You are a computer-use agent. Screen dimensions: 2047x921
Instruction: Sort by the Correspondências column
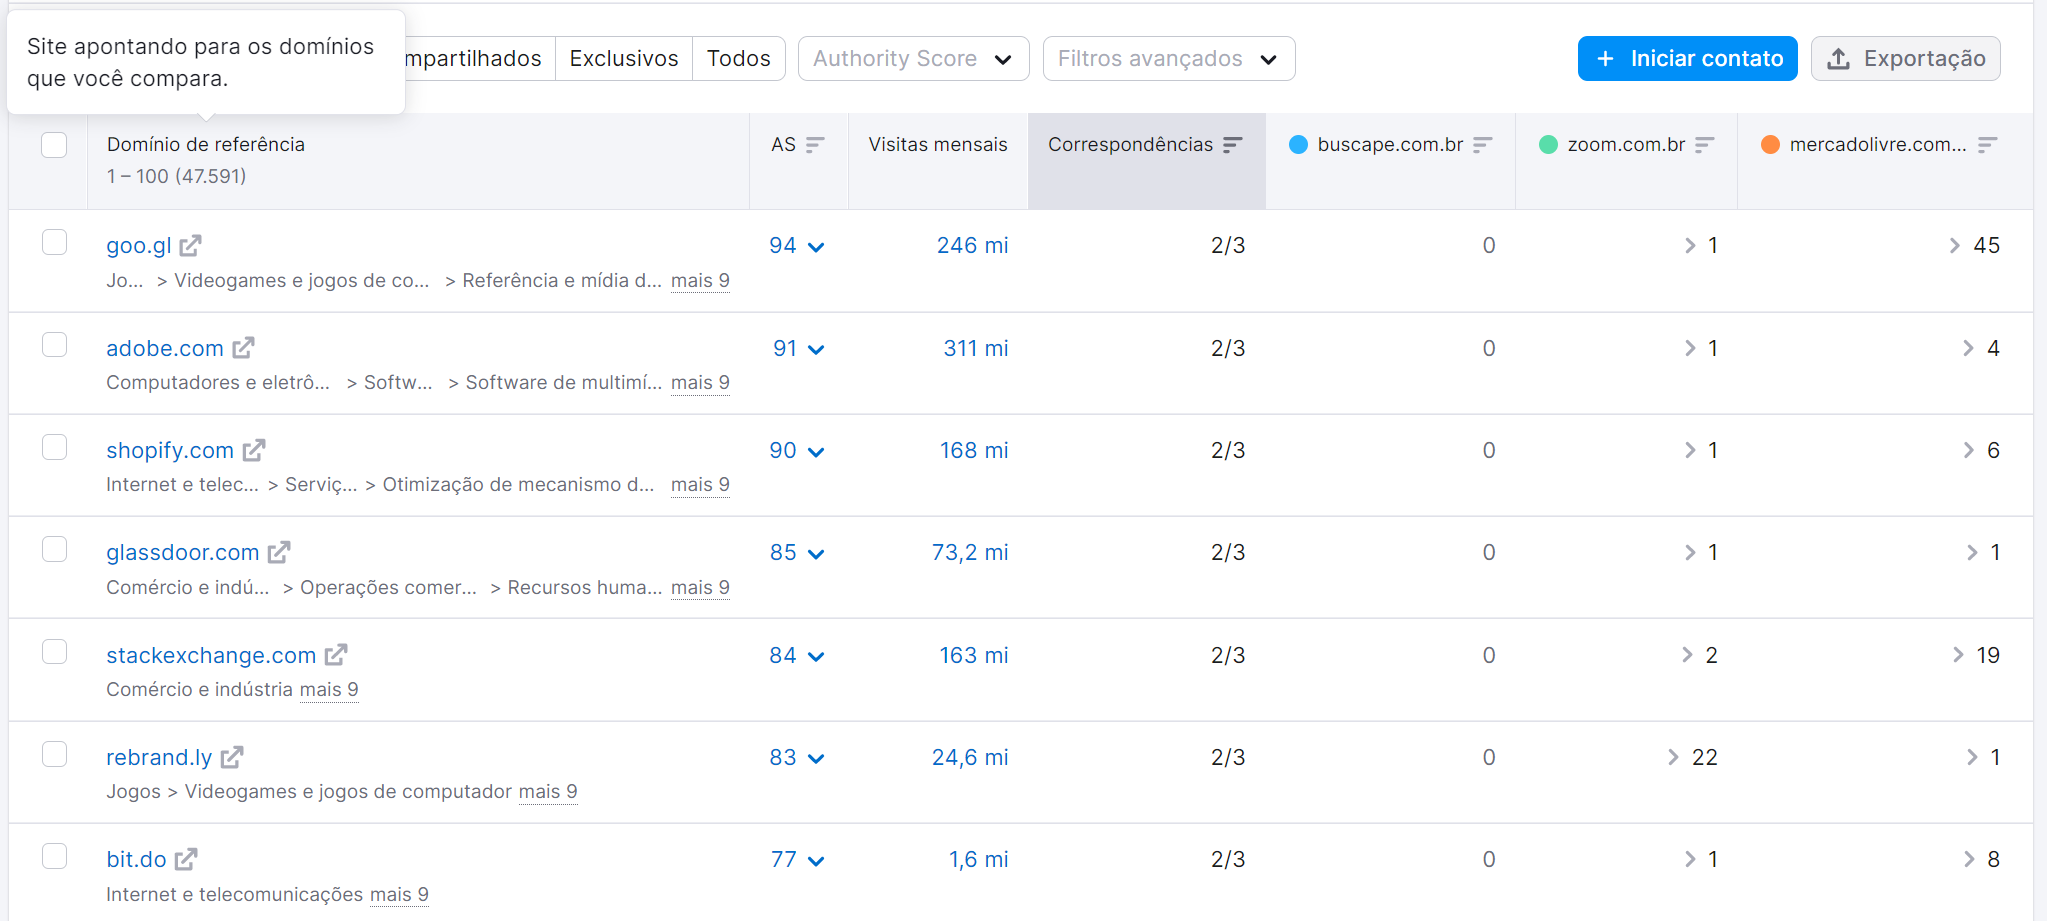[1231, 144]
